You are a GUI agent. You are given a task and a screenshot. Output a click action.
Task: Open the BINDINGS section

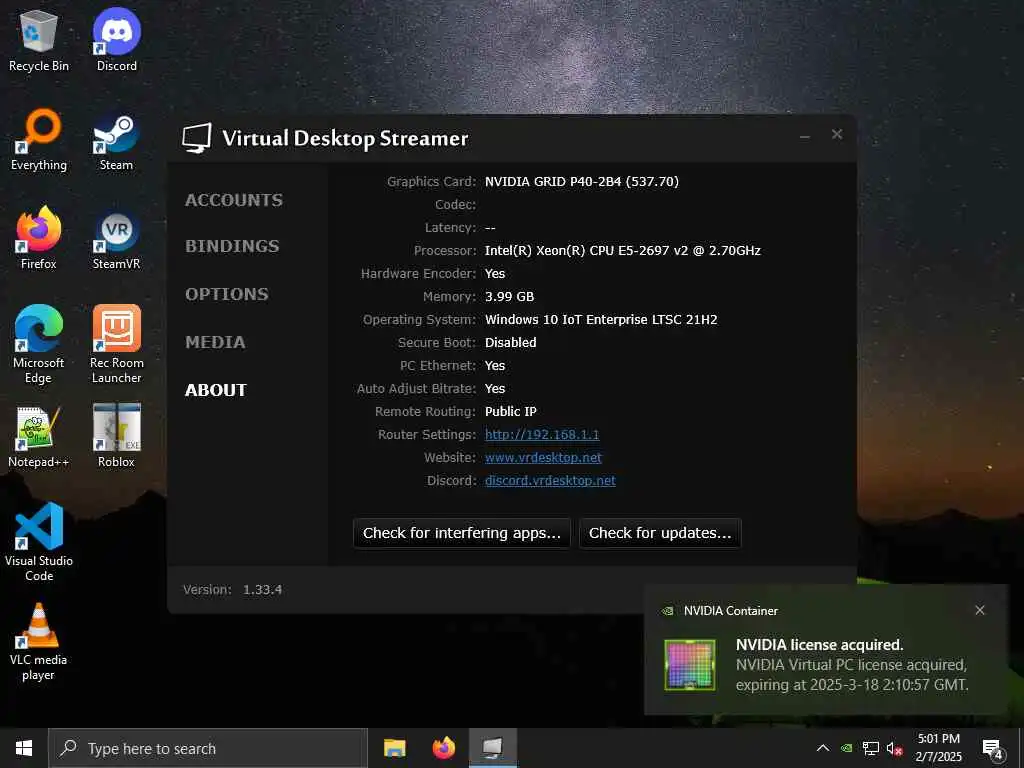pos(232,246)
